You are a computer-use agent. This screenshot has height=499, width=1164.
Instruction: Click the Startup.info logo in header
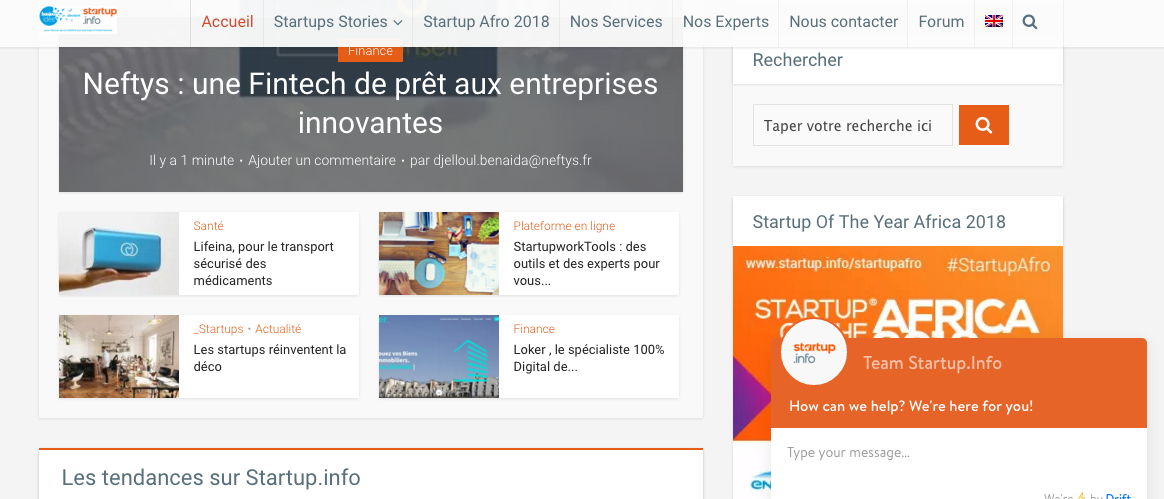(79, 18)
